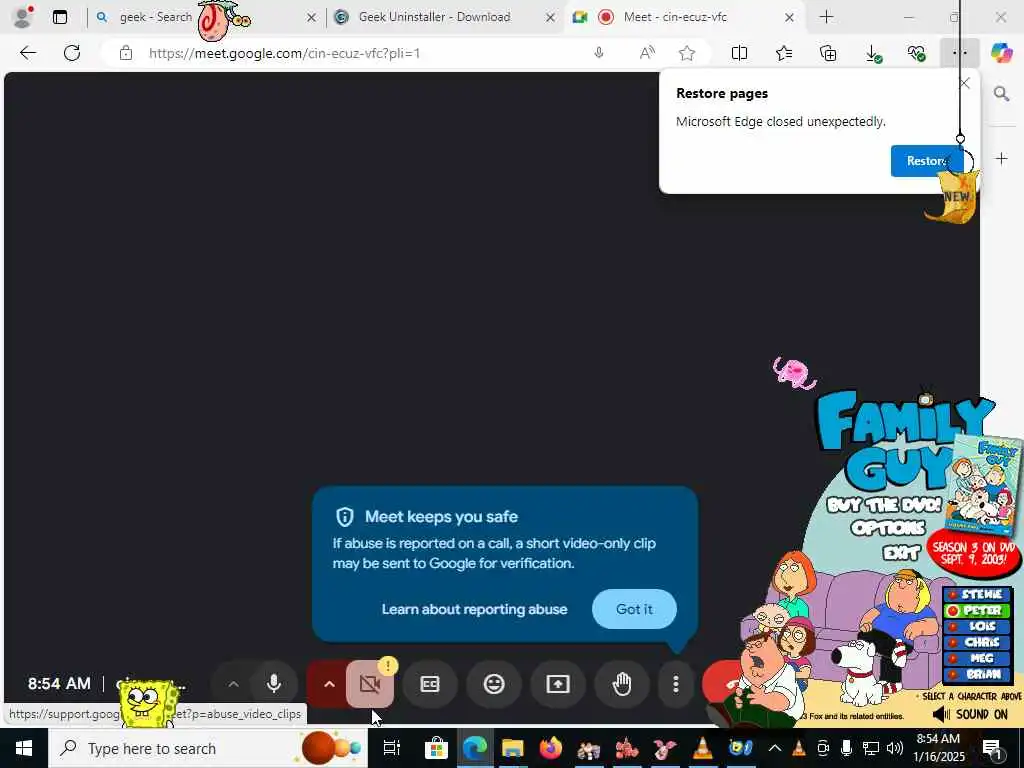The image size is (1024, 768).
Task: Select Stewie in the Family Guy widget
Action: [976, 594]
